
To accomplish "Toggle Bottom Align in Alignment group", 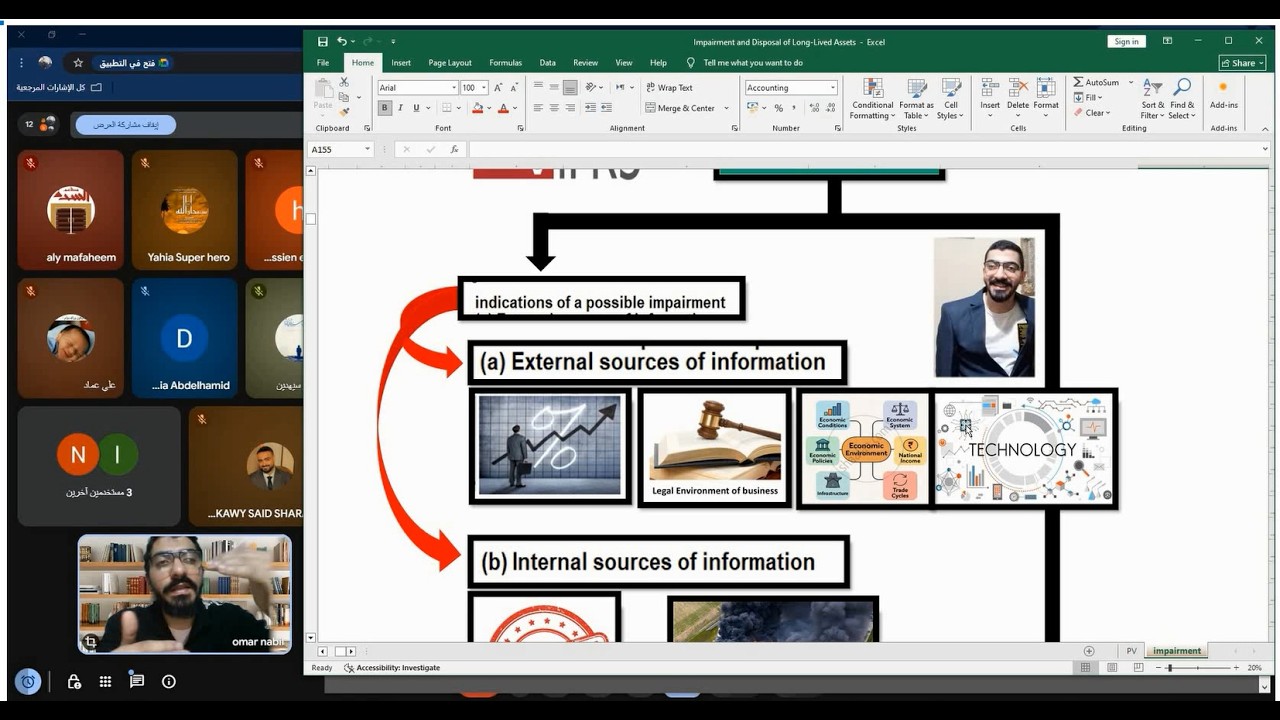I will coord(570,87).
